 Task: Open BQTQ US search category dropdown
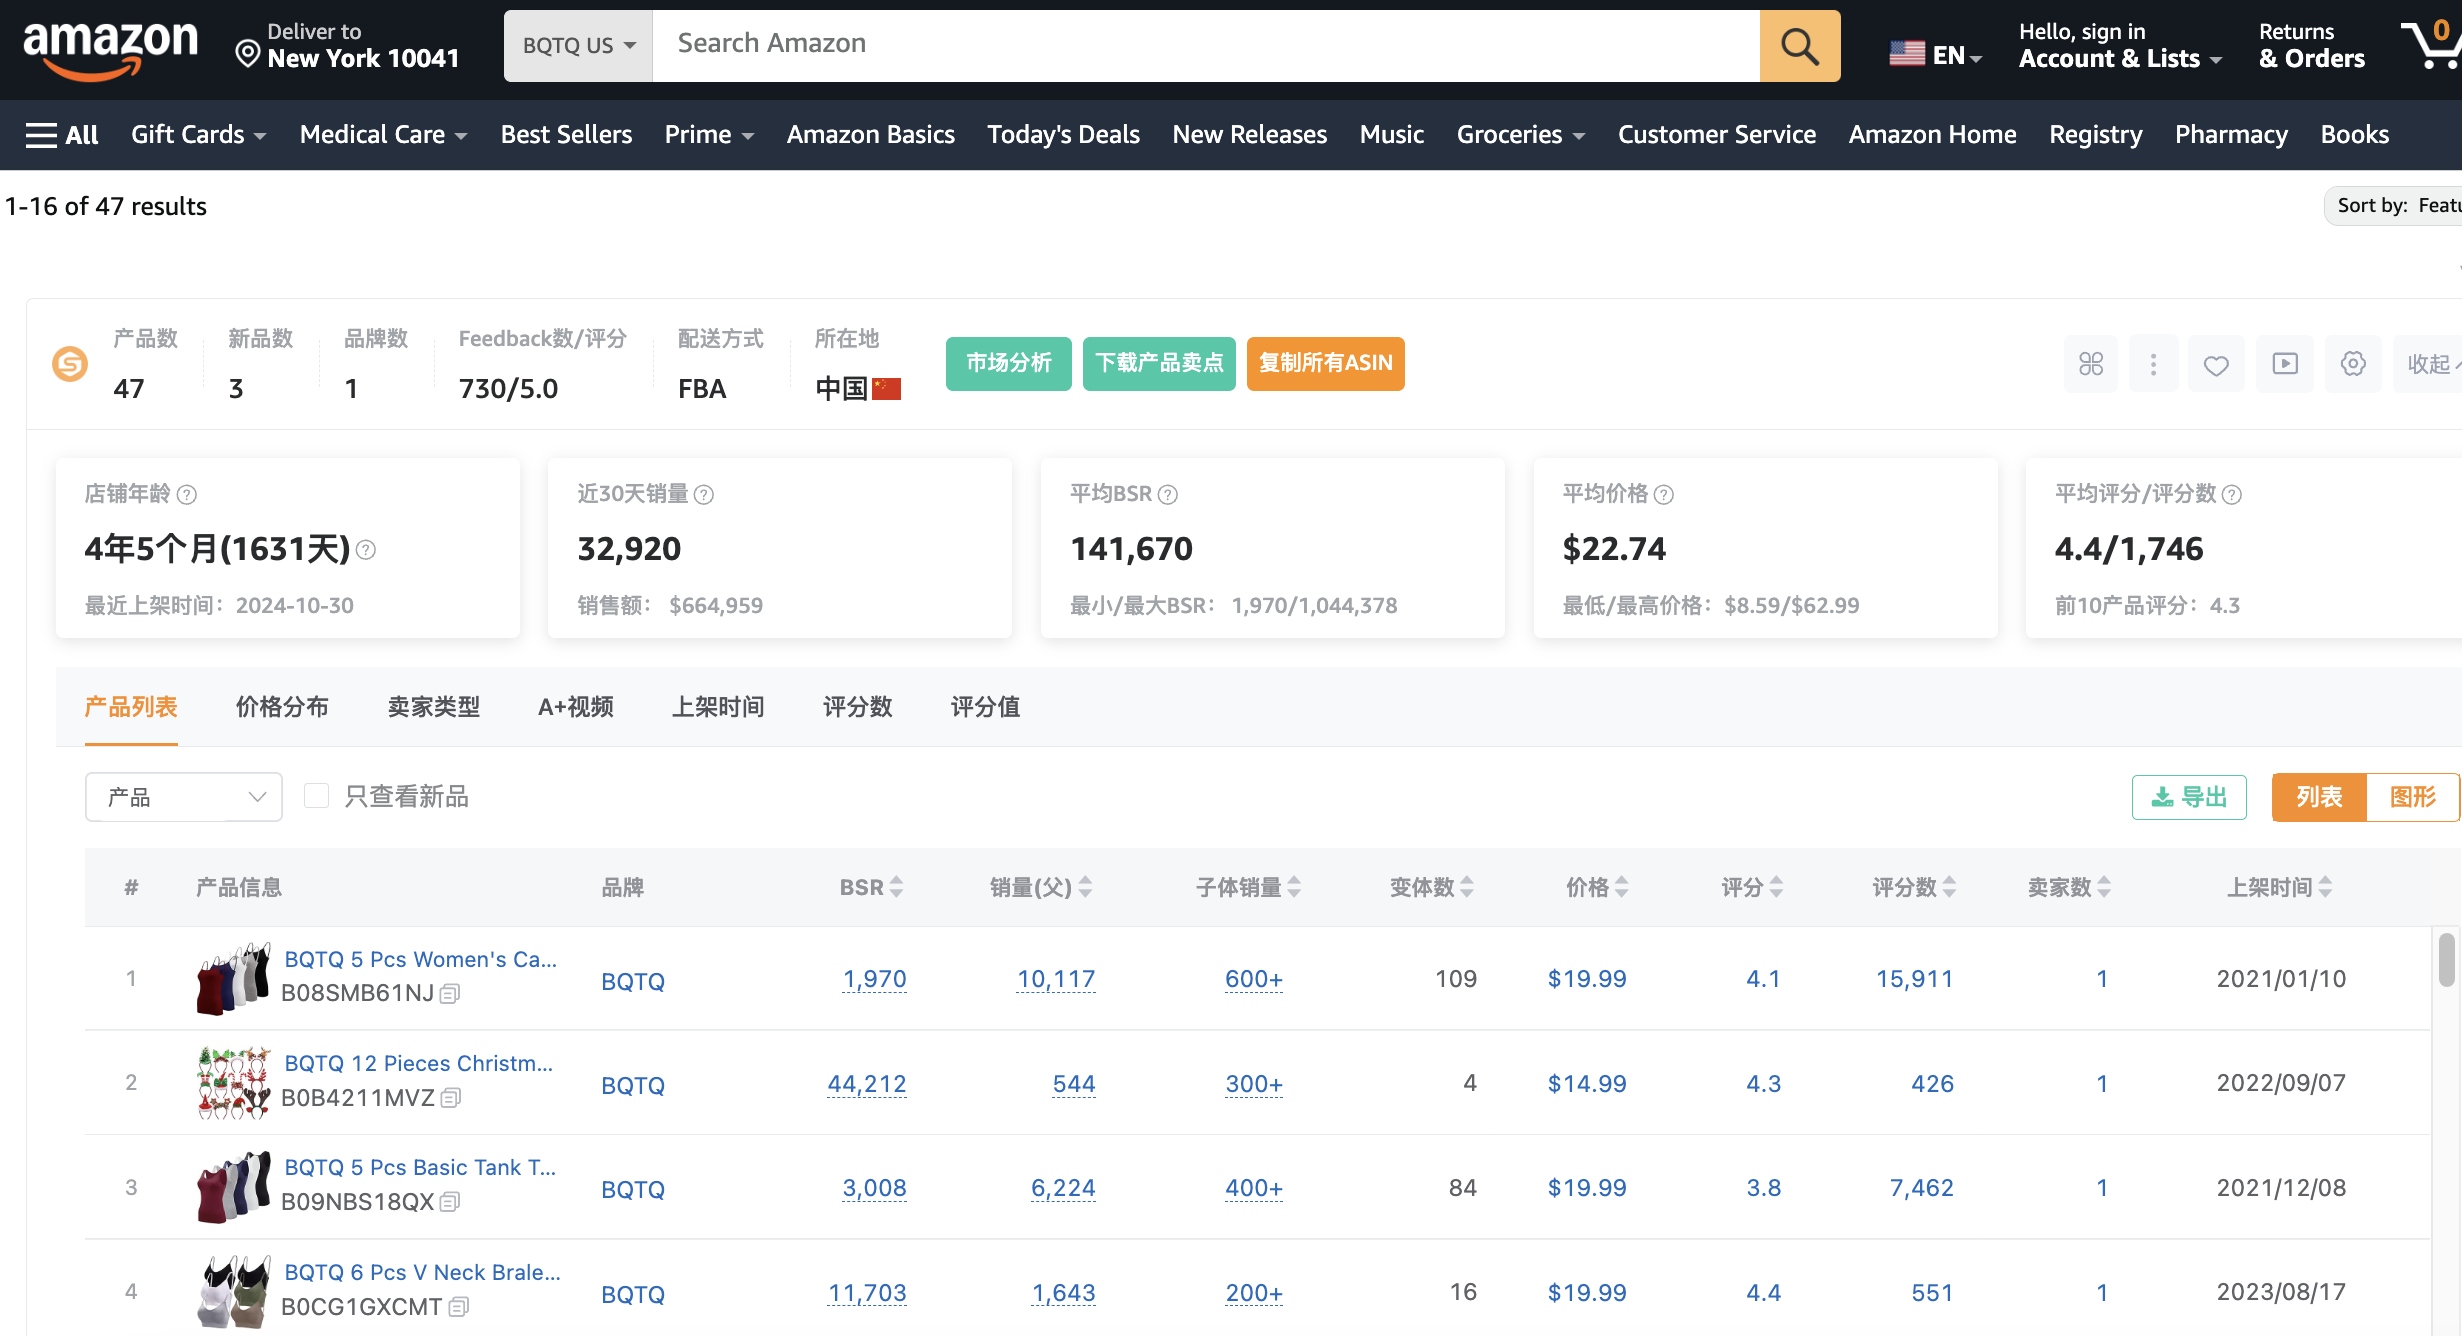(578, 46)
